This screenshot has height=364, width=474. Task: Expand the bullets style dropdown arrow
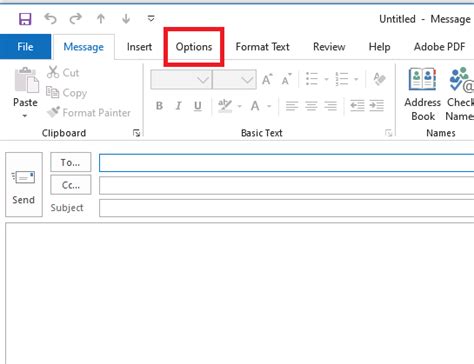pos(326,79)
